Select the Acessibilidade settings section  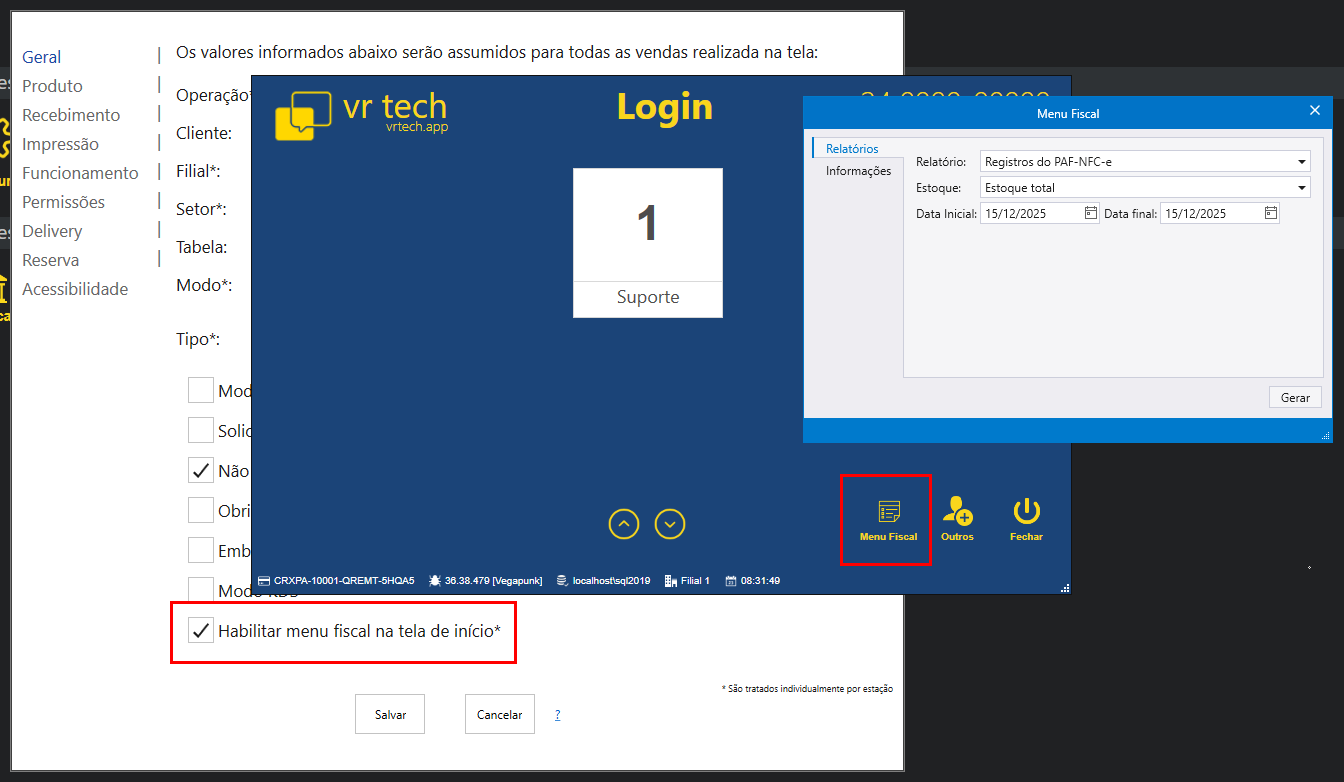75,289
